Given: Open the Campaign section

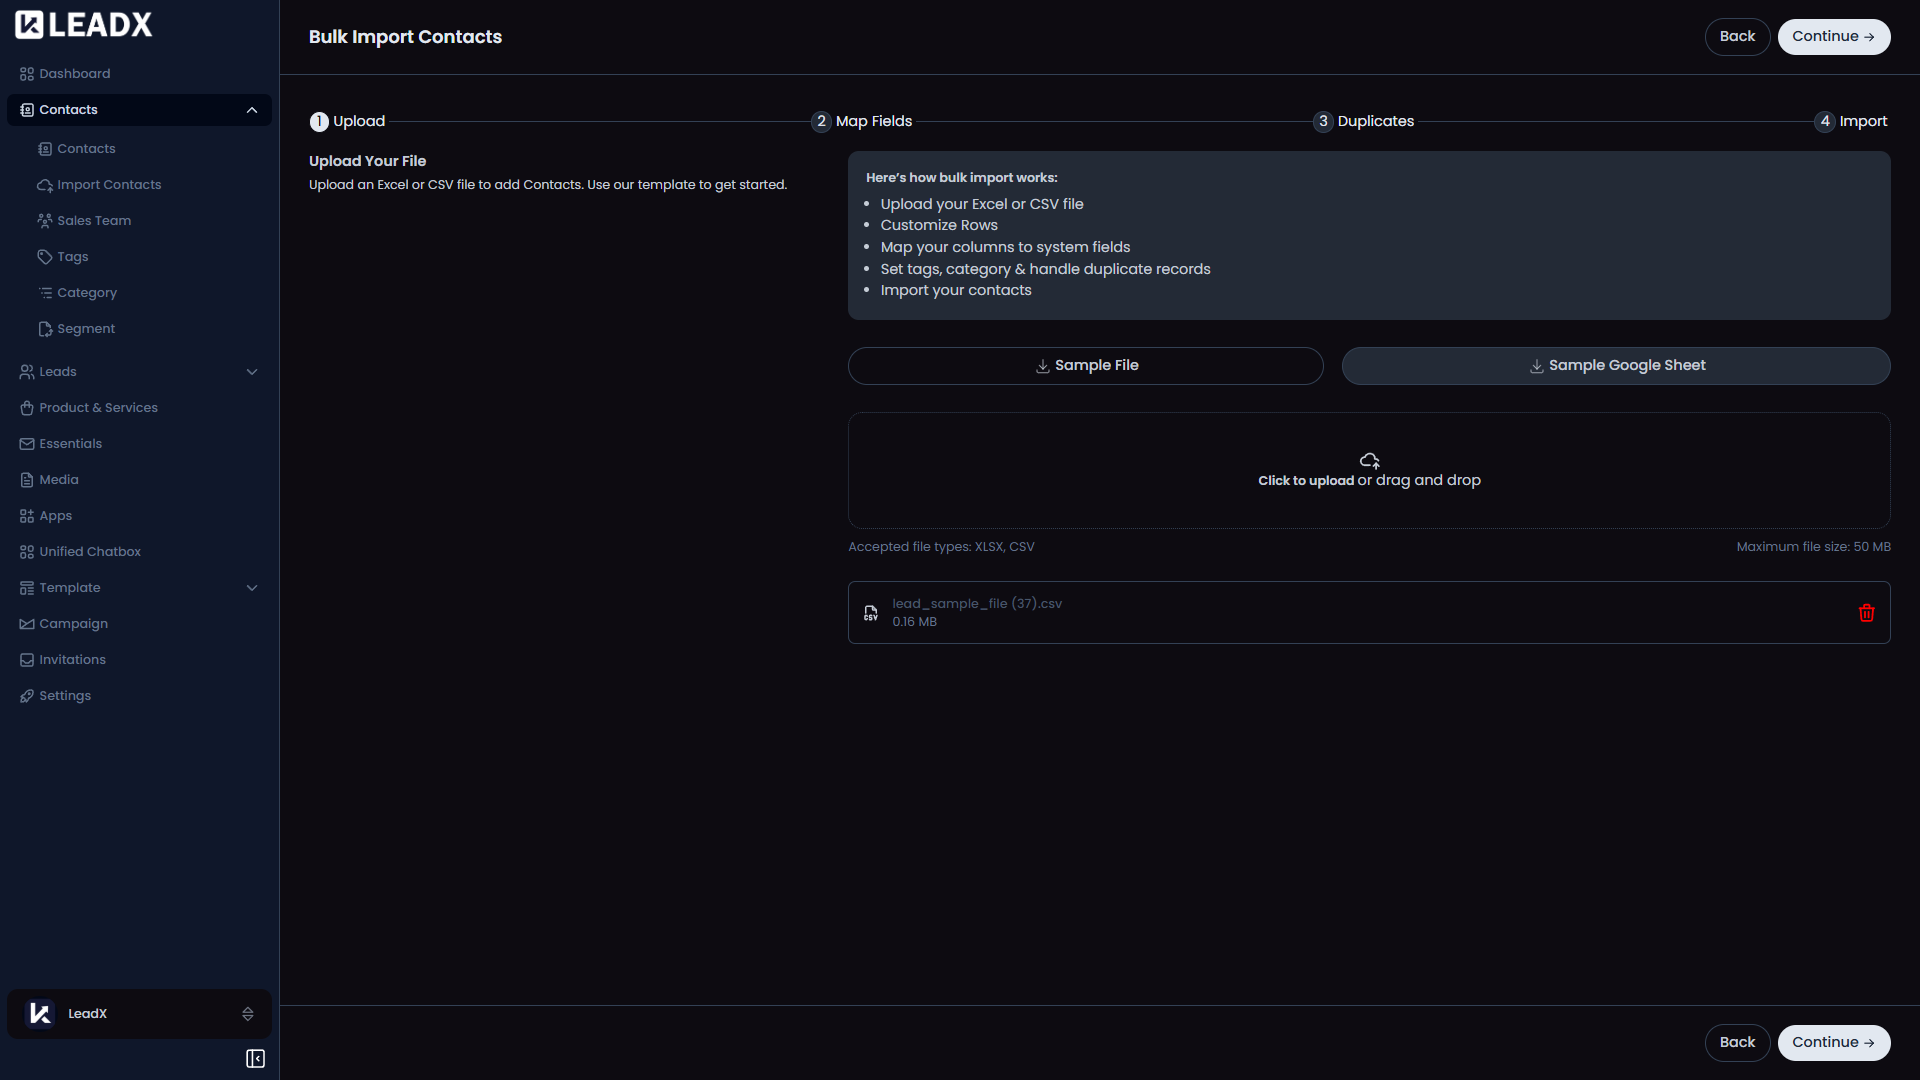Looking at the screenshot, I should (x=73, y=623).
